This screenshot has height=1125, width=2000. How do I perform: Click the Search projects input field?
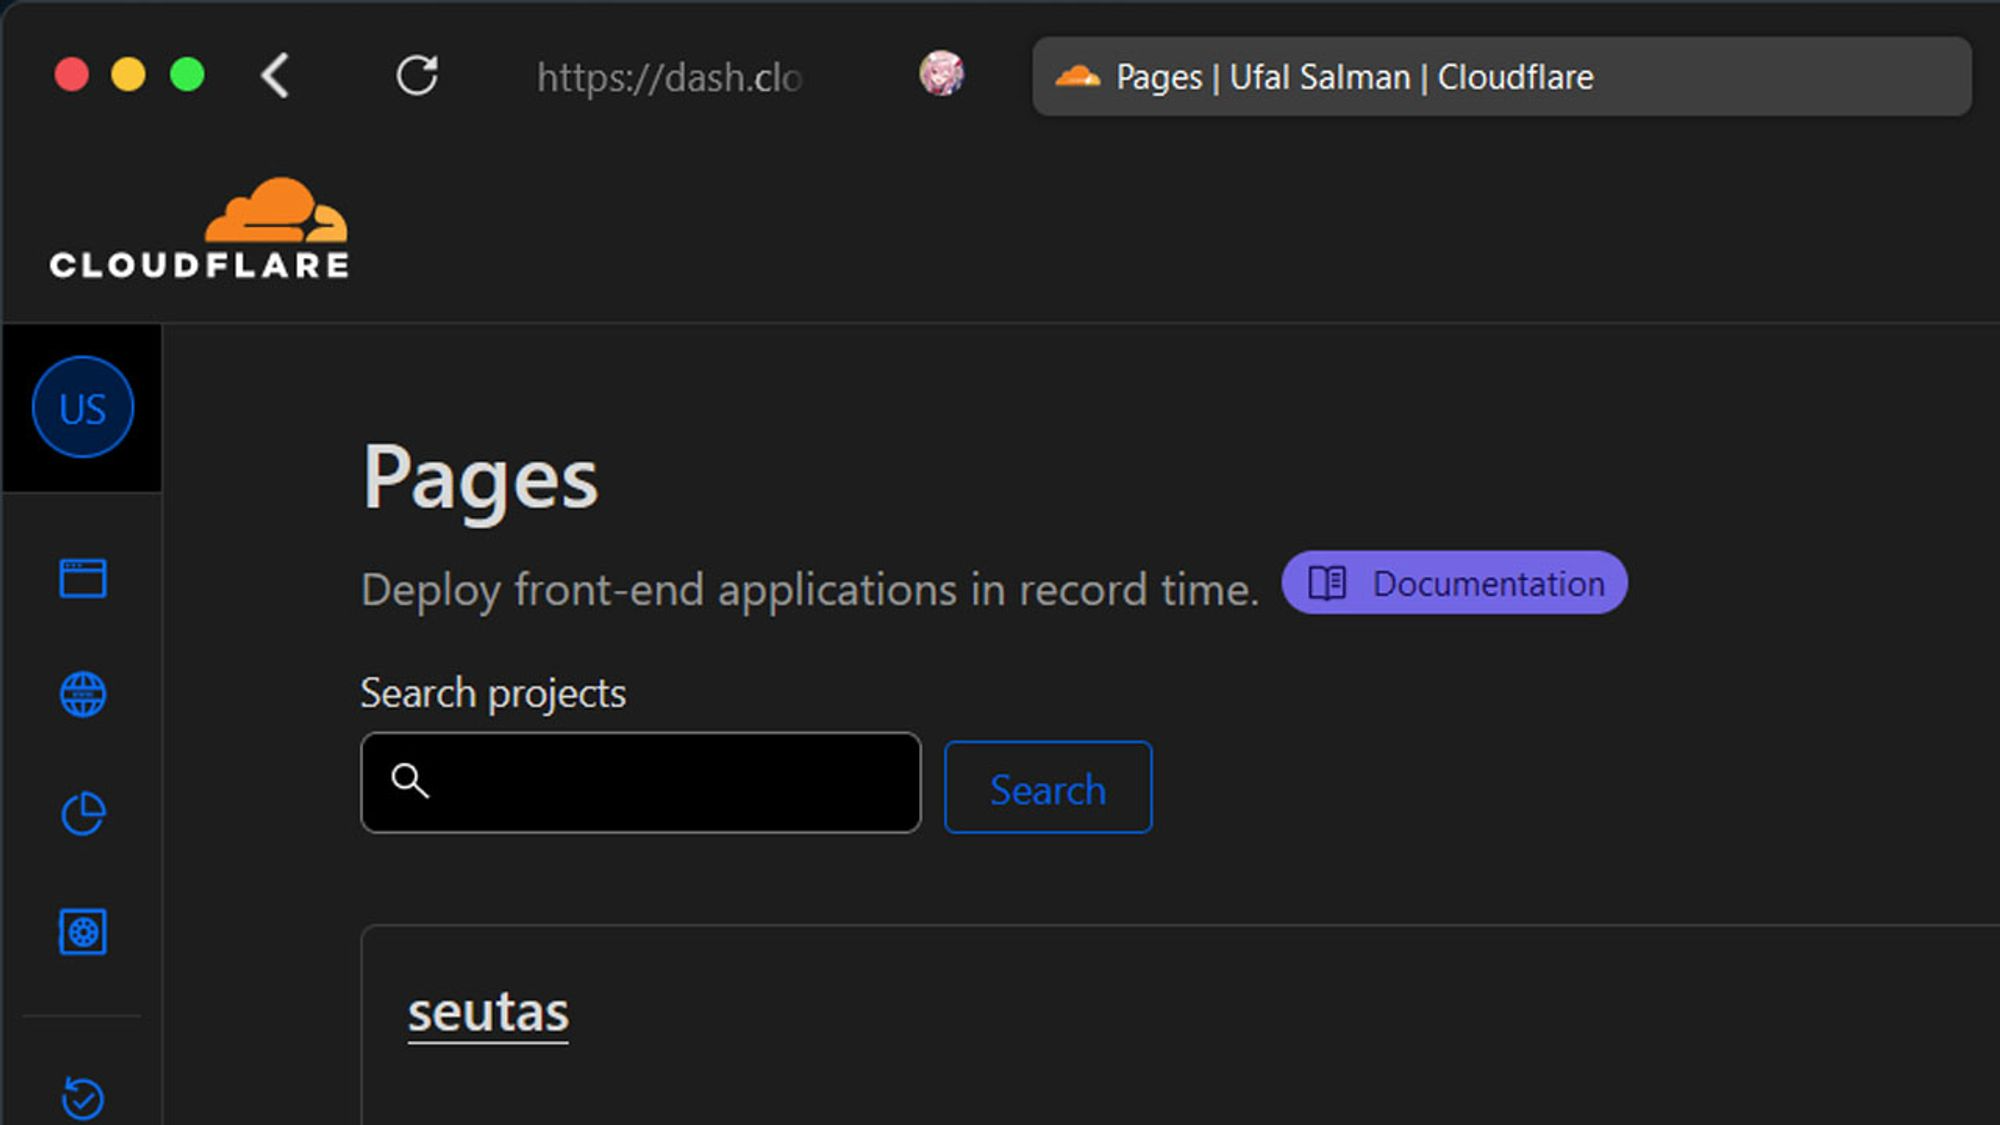[641, 783]
